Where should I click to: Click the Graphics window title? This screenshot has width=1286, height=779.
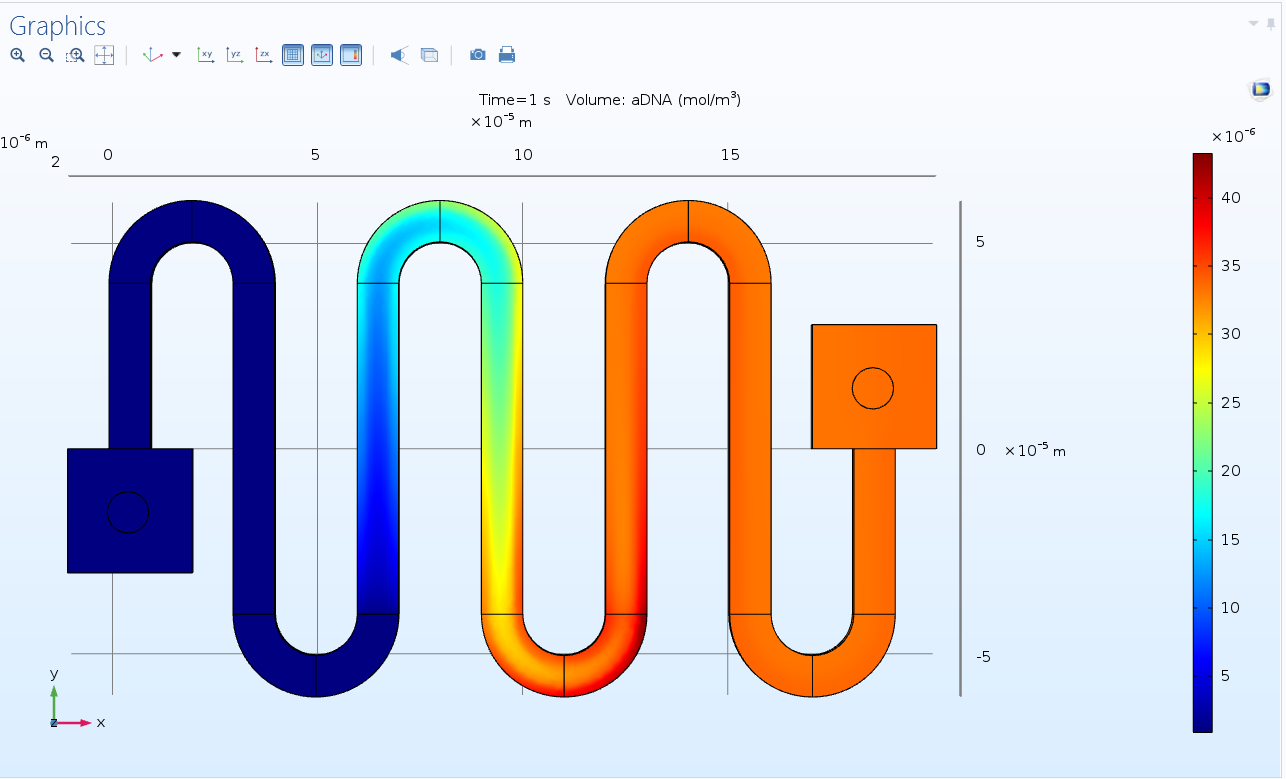click(57, 26)
